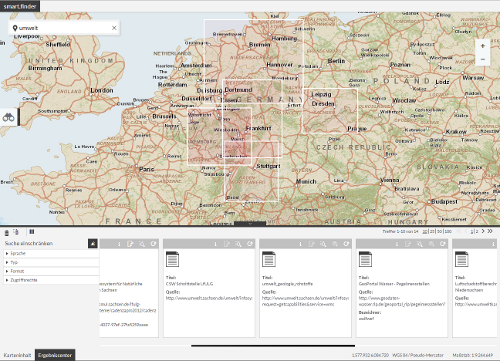This screenshot has height=361, width=500.
Task: Set results per page to 50
Action: (x=439, y=231)
